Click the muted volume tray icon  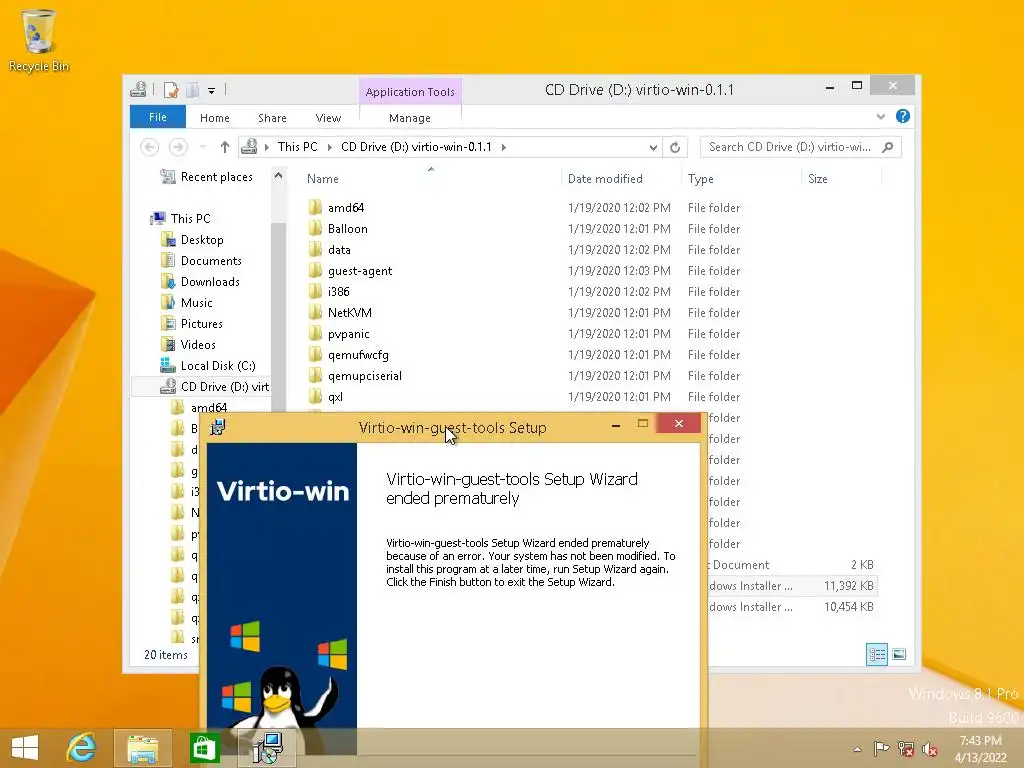pyautogui.click(x=930, y=749)
